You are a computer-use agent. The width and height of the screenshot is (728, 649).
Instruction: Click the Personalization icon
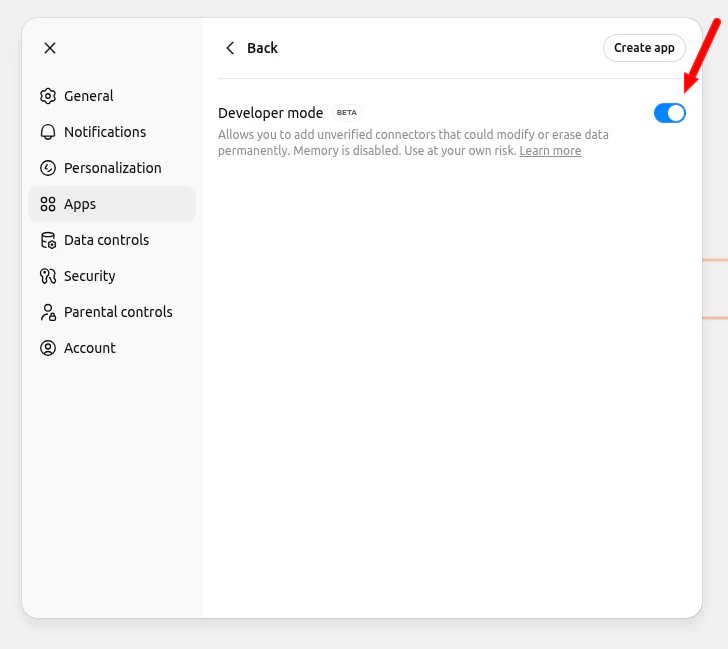click(x=48, y=168)
